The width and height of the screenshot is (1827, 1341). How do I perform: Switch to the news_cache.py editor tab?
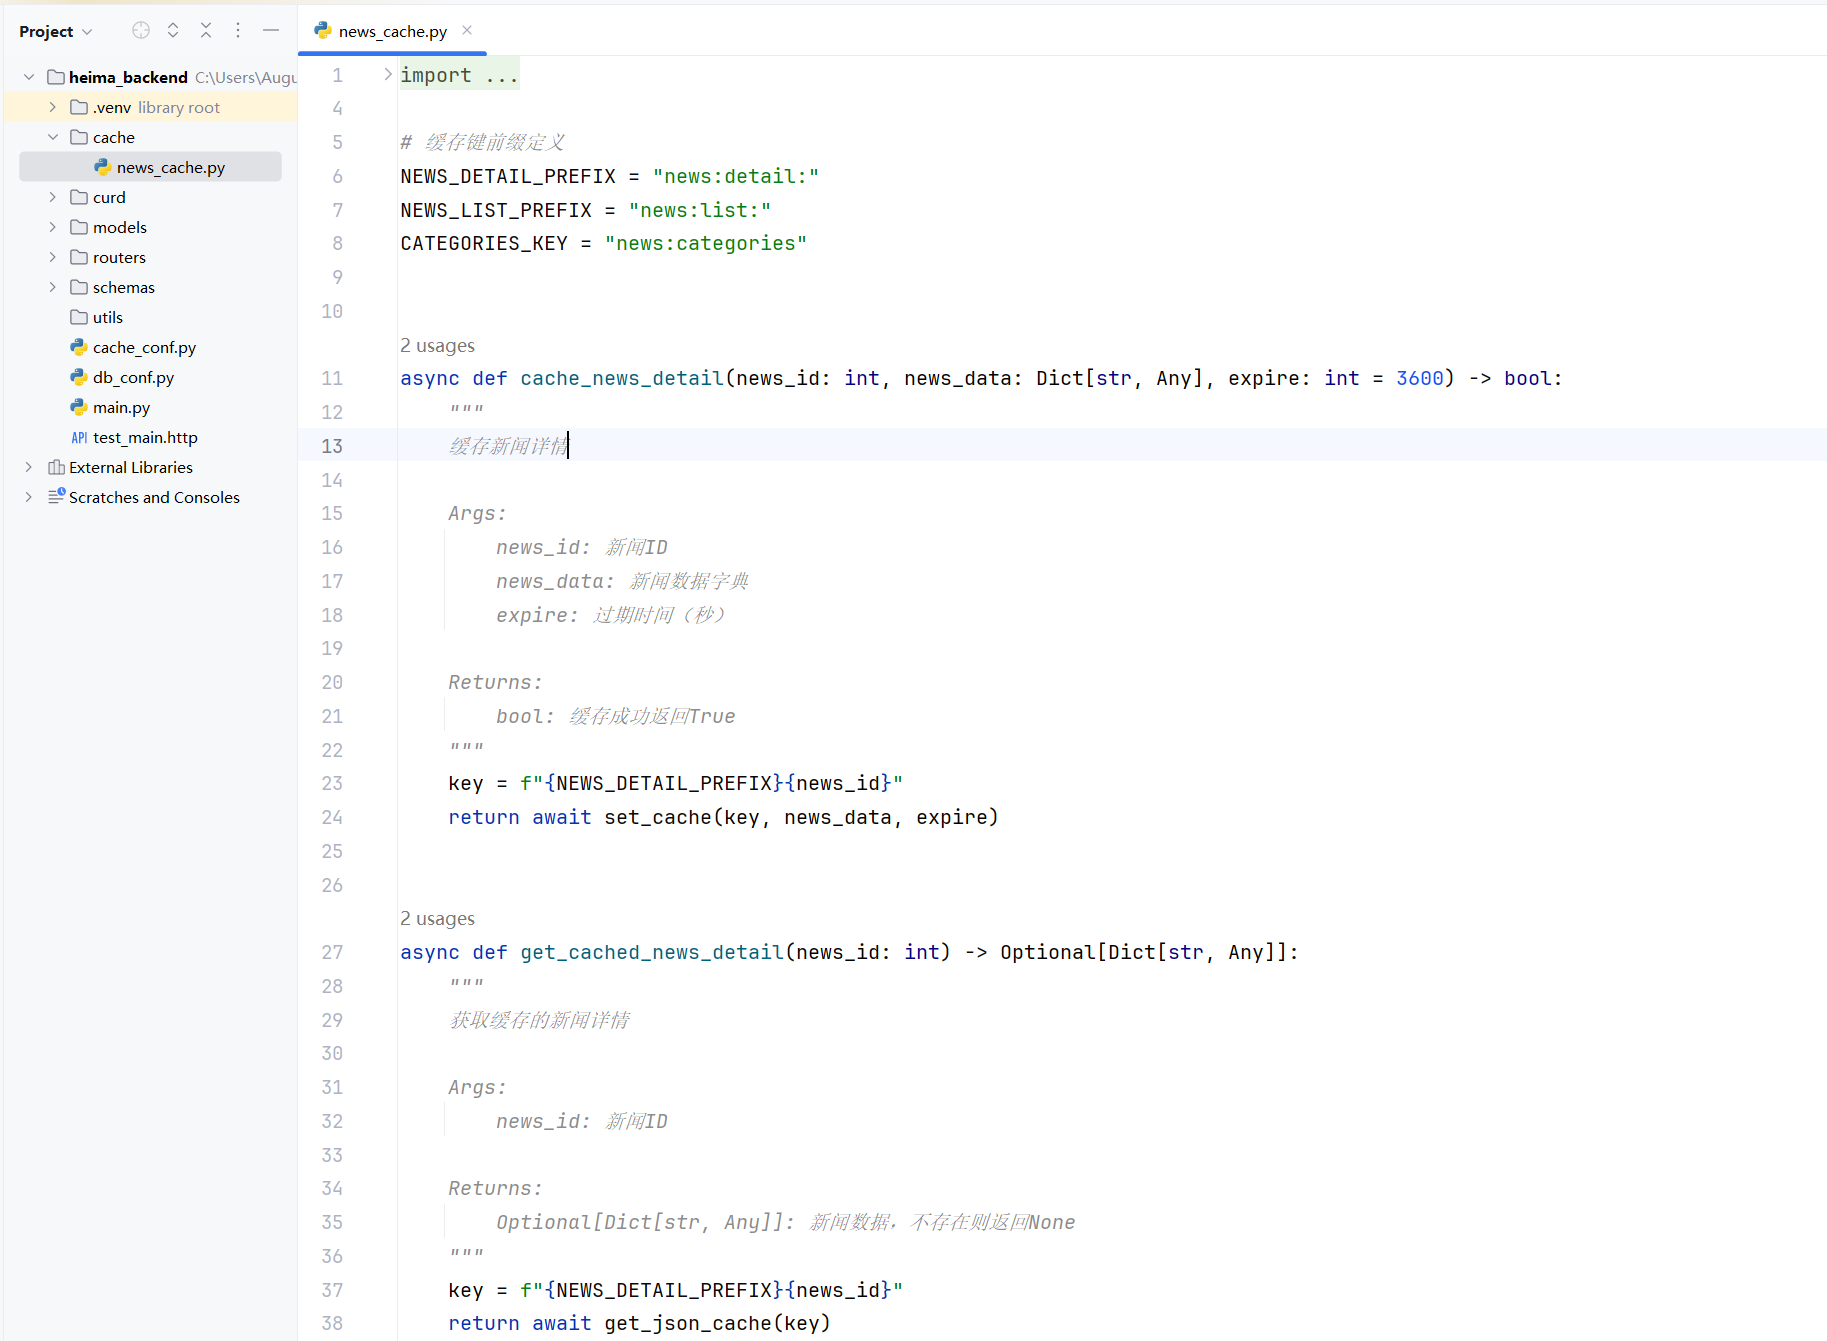[x=390, y=30]
